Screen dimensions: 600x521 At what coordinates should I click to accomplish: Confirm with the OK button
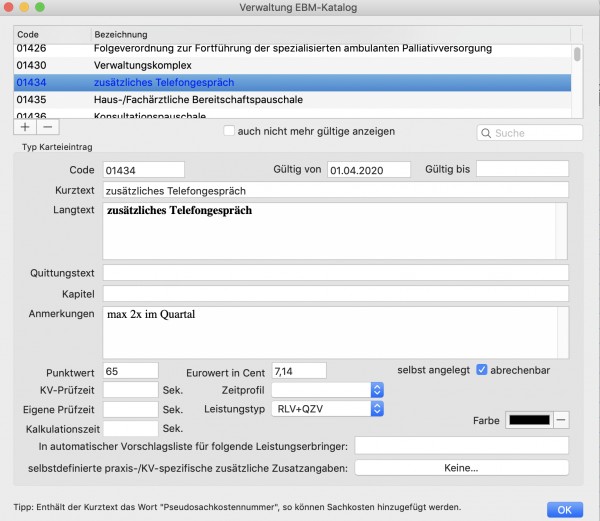tap(565, 510)
